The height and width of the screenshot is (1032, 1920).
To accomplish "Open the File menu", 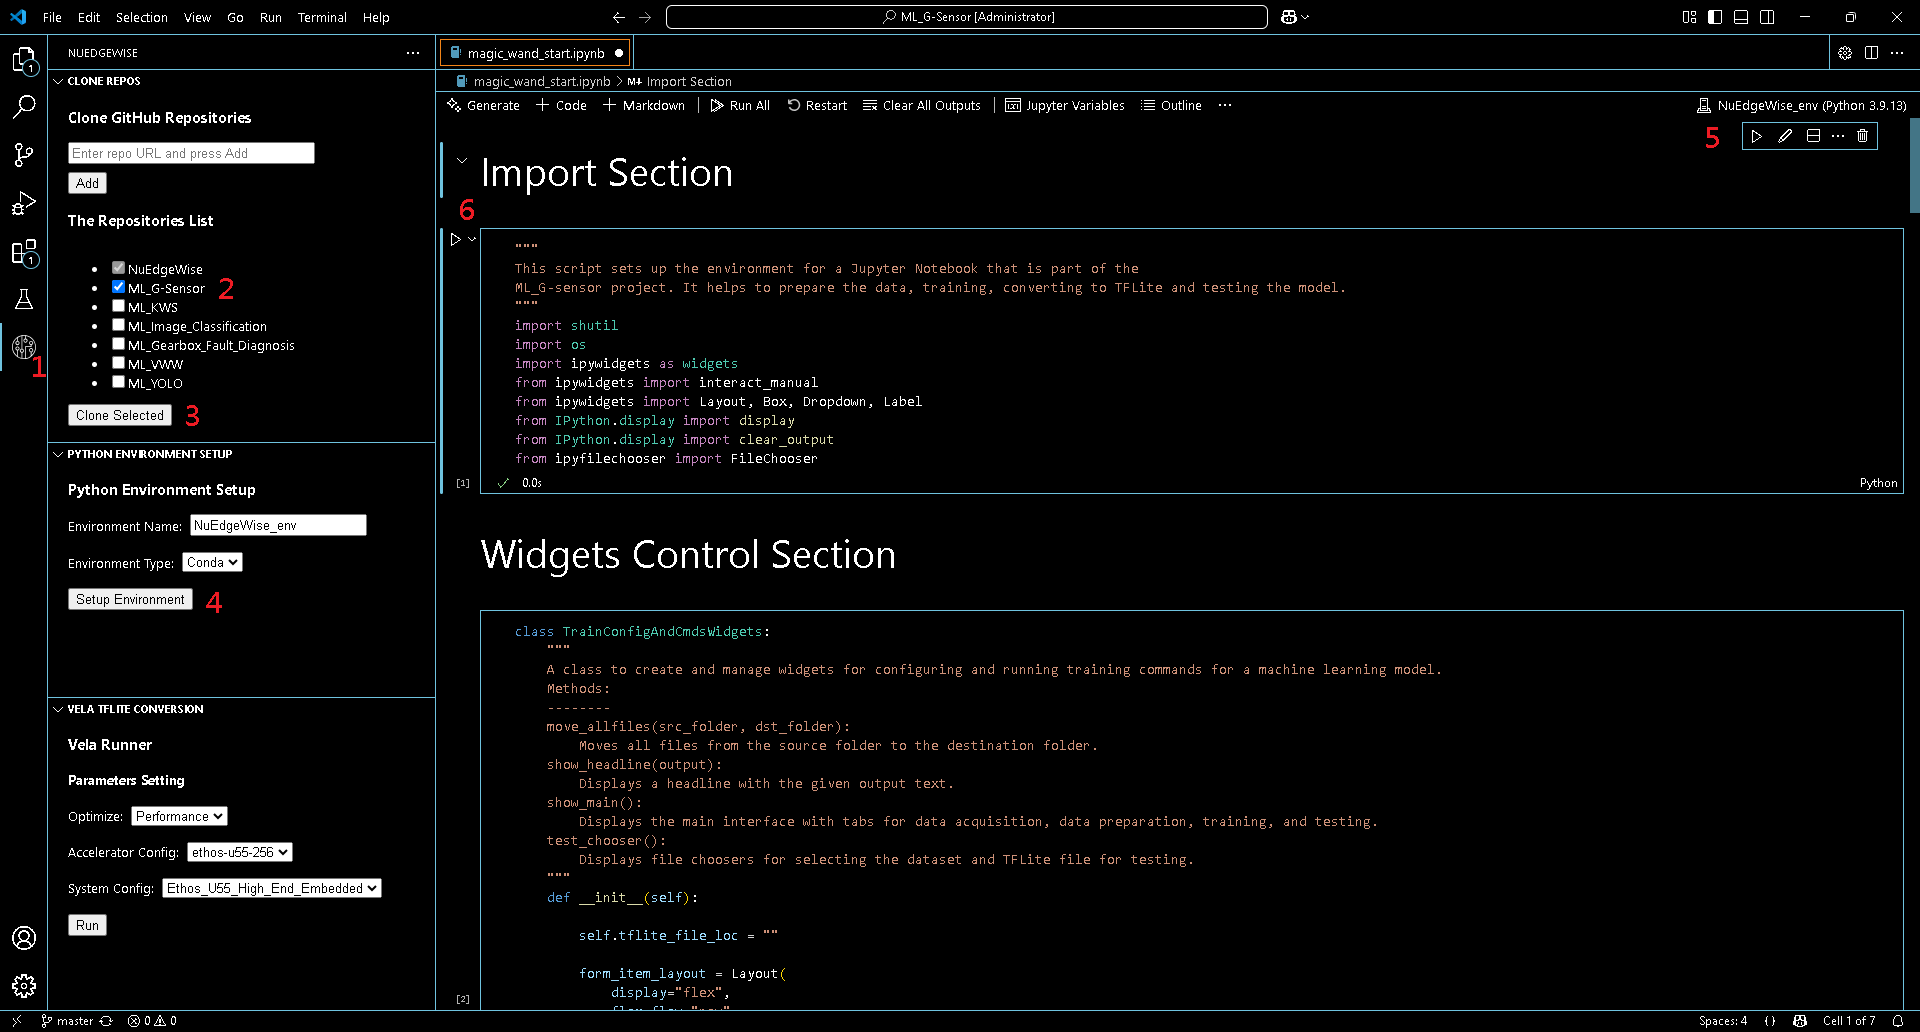I will pos(52,17).
